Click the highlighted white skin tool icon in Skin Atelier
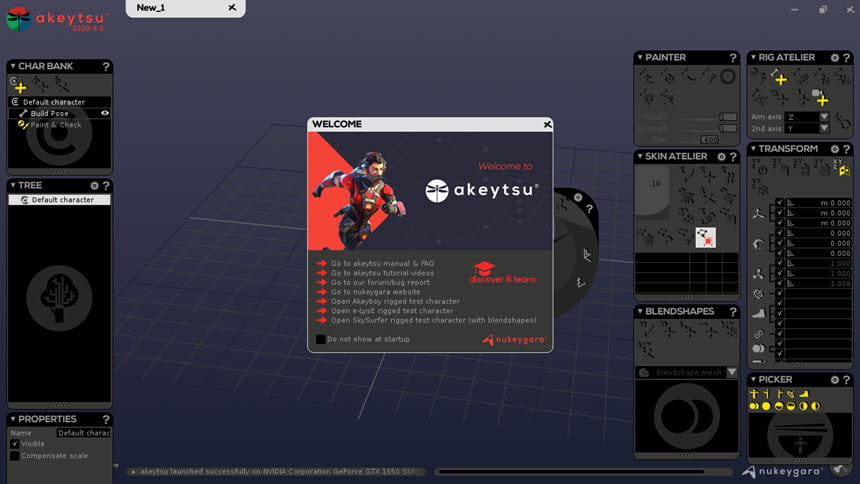 tap(705, 238)
